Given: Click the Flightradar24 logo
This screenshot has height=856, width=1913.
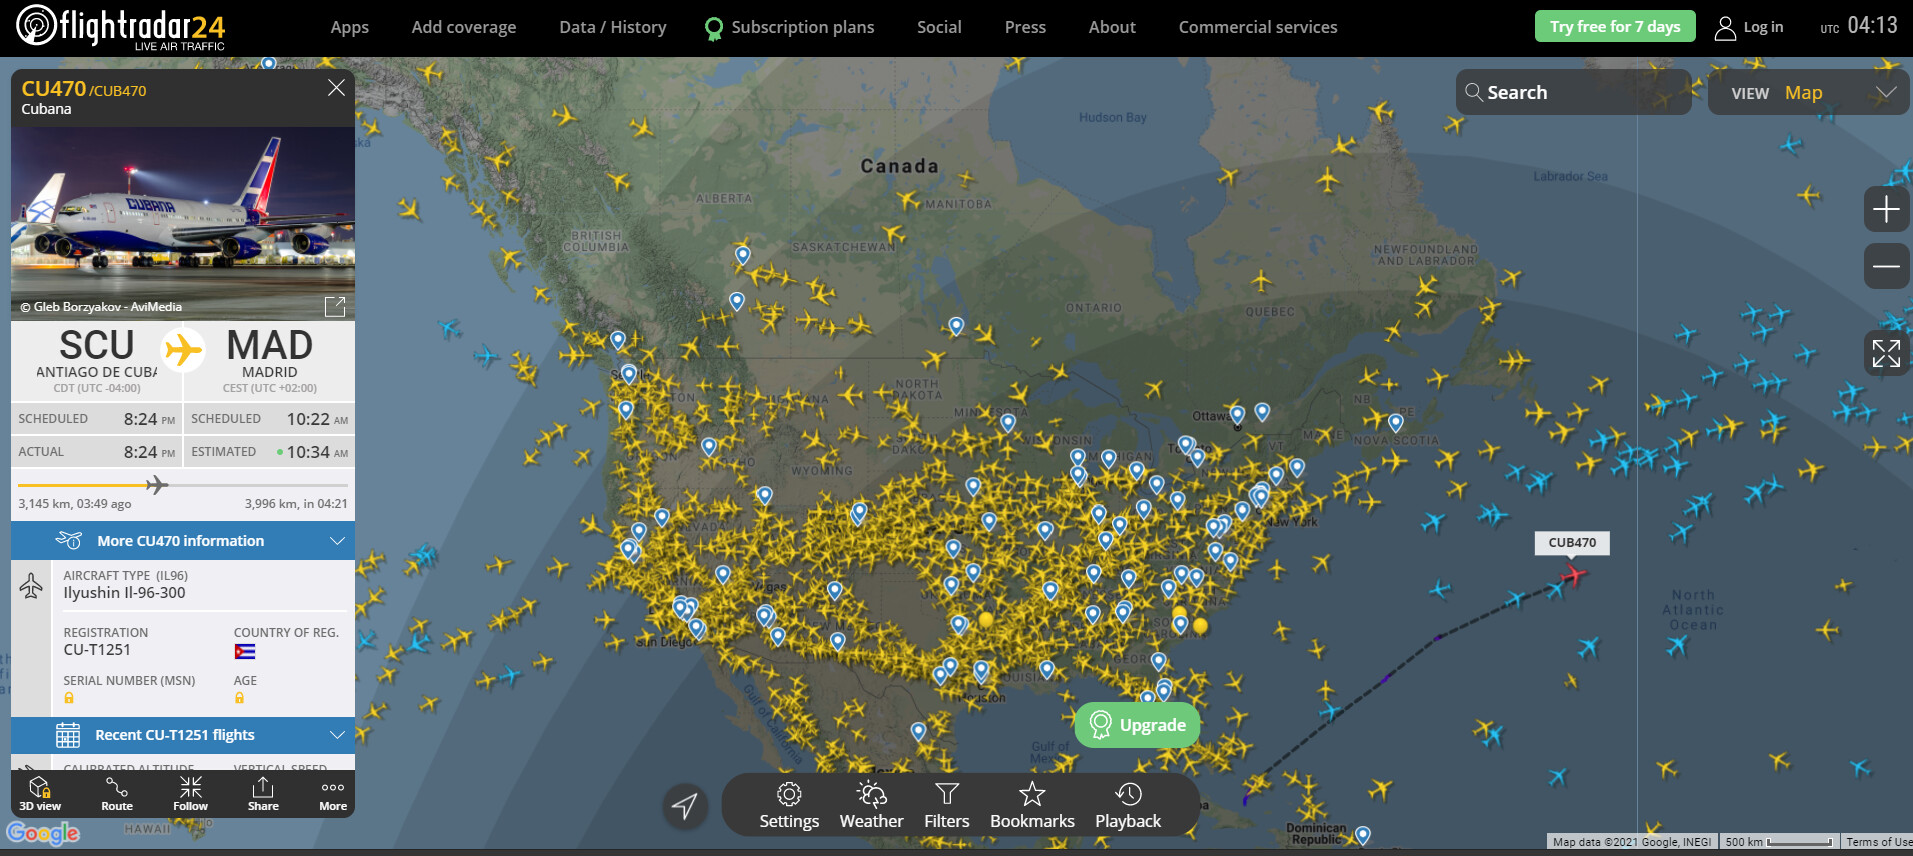Looking at the screenshot, I should point(121,27).
